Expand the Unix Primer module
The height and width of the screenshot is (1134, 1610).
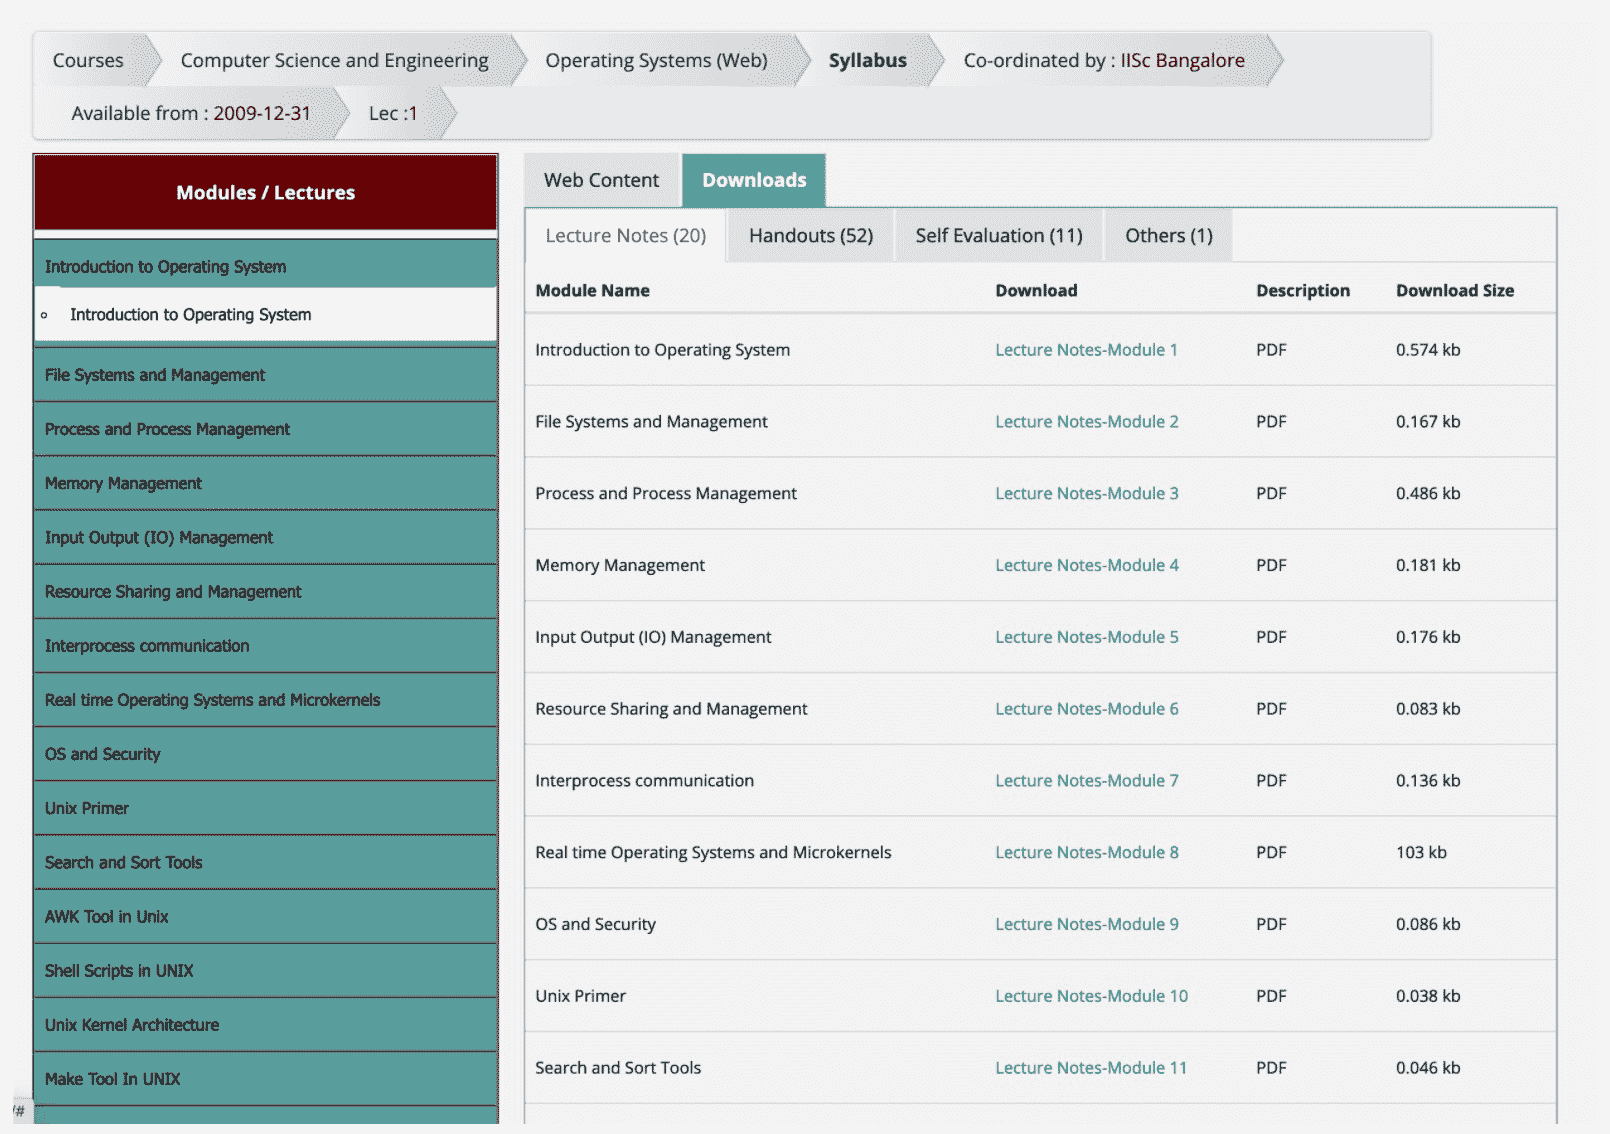(87, 809)
